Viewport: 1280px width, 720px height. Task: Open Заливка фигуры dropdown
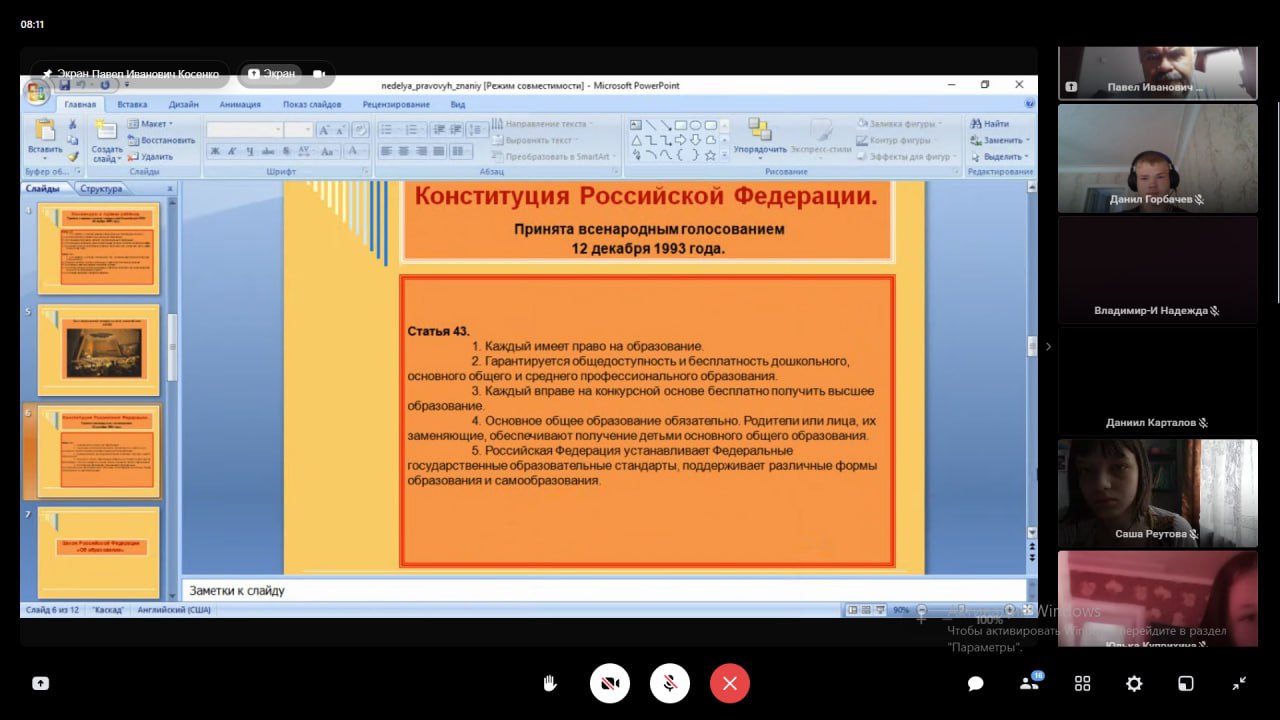coord(897,124)
